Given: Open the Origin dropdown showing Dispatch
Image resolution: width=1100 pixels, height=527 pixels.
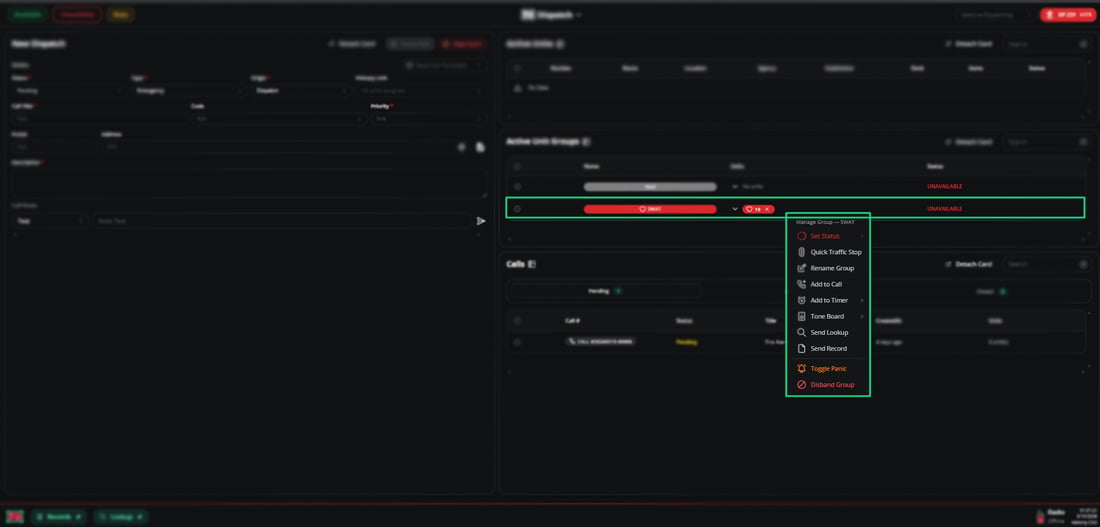Looking at the screenshot, I should coord(300,91).
